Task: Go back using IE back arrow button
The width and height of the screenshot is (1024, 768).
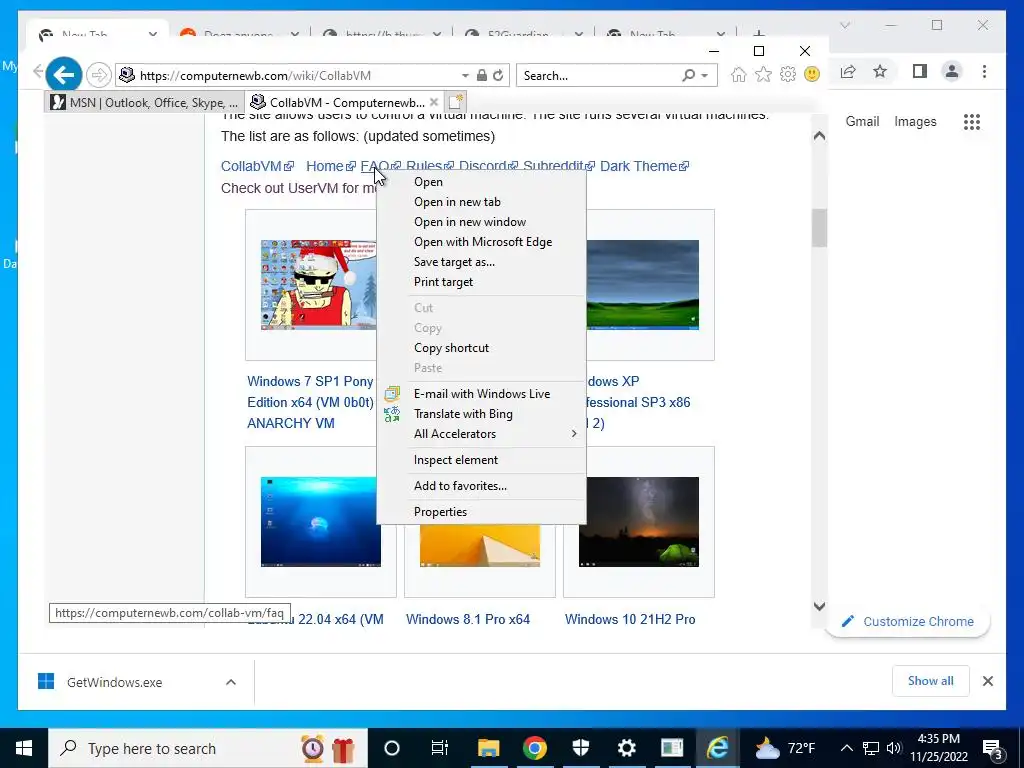Action: (x=63, y=75)
